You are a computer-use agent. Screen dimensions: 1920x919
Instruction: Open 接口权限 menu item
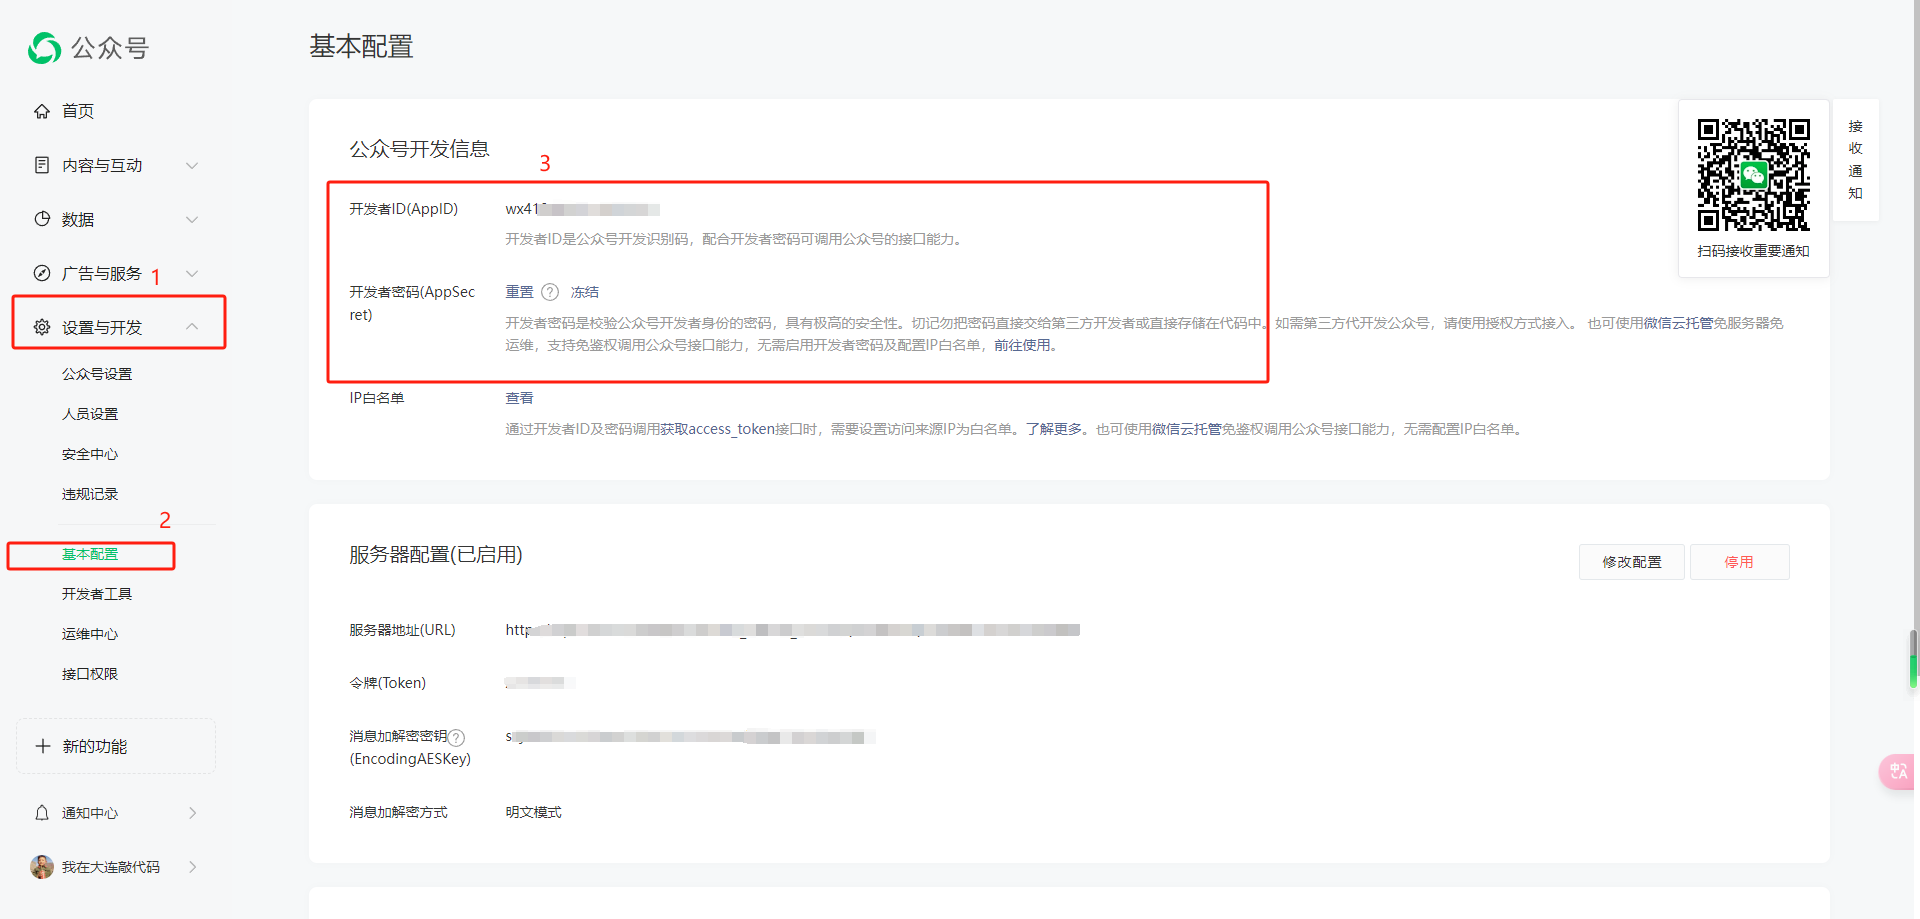90,674
